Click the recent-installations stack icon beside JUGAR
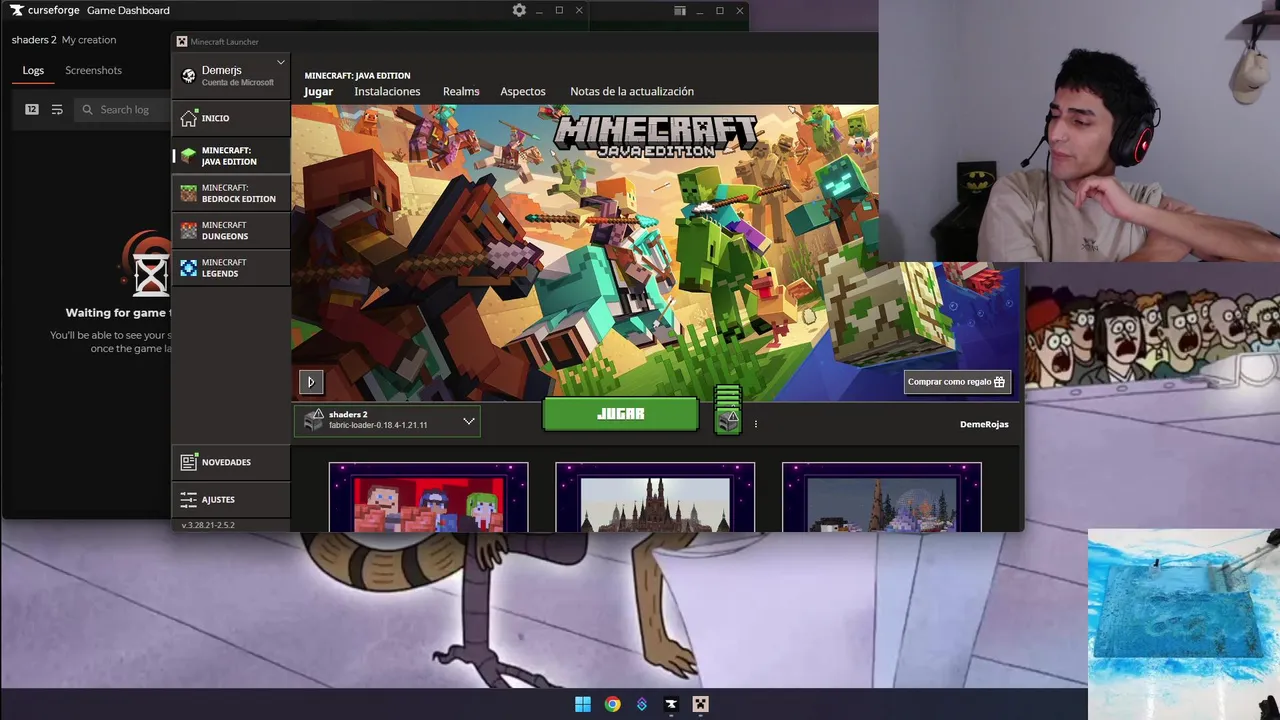 point(728,410)
